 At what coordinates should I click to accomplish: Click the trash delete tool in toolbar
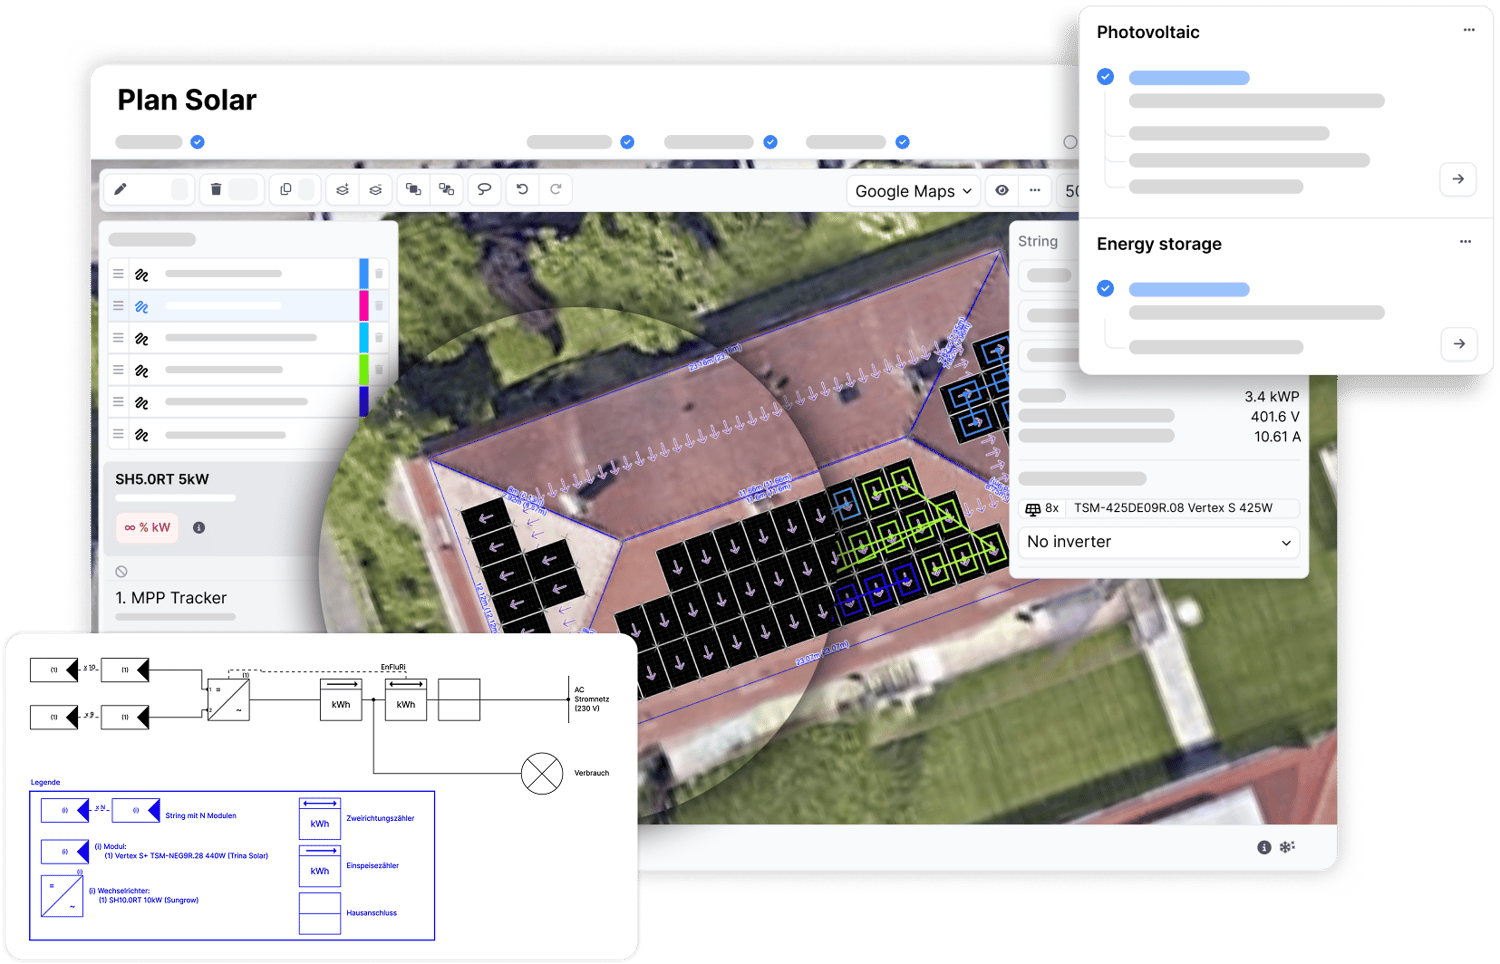click(216, 189)
